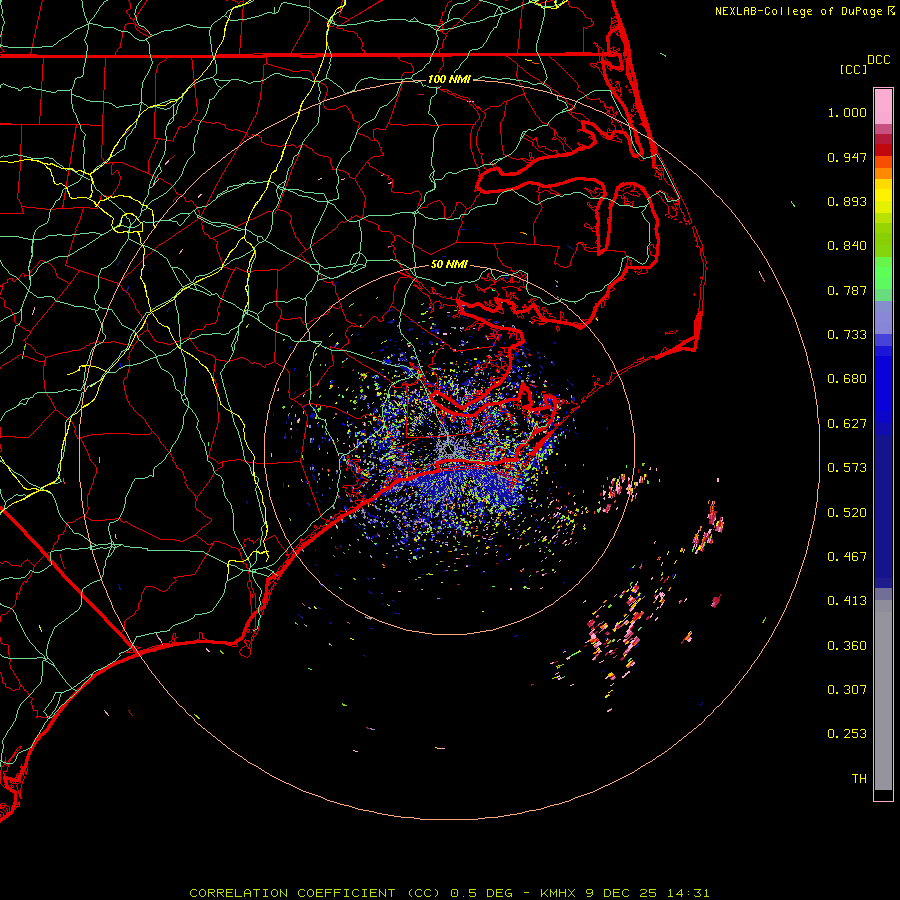The width and height of the screenshot is (900, 900).
Task: Click the 14:31 timestamp in the caption
Action: 688,893
